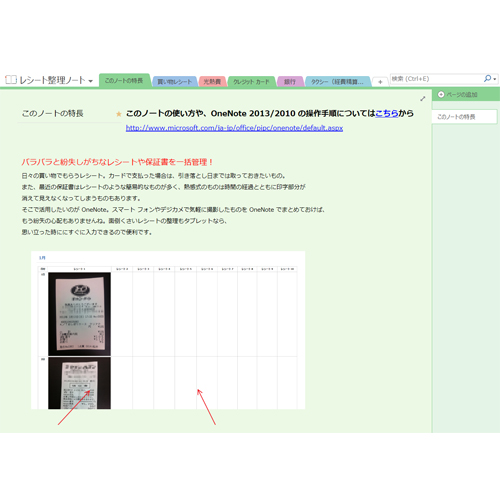Viewport: 500px width, 500px height.
Task: Select the このノートの特長 page in the page list
Action: 464,117
